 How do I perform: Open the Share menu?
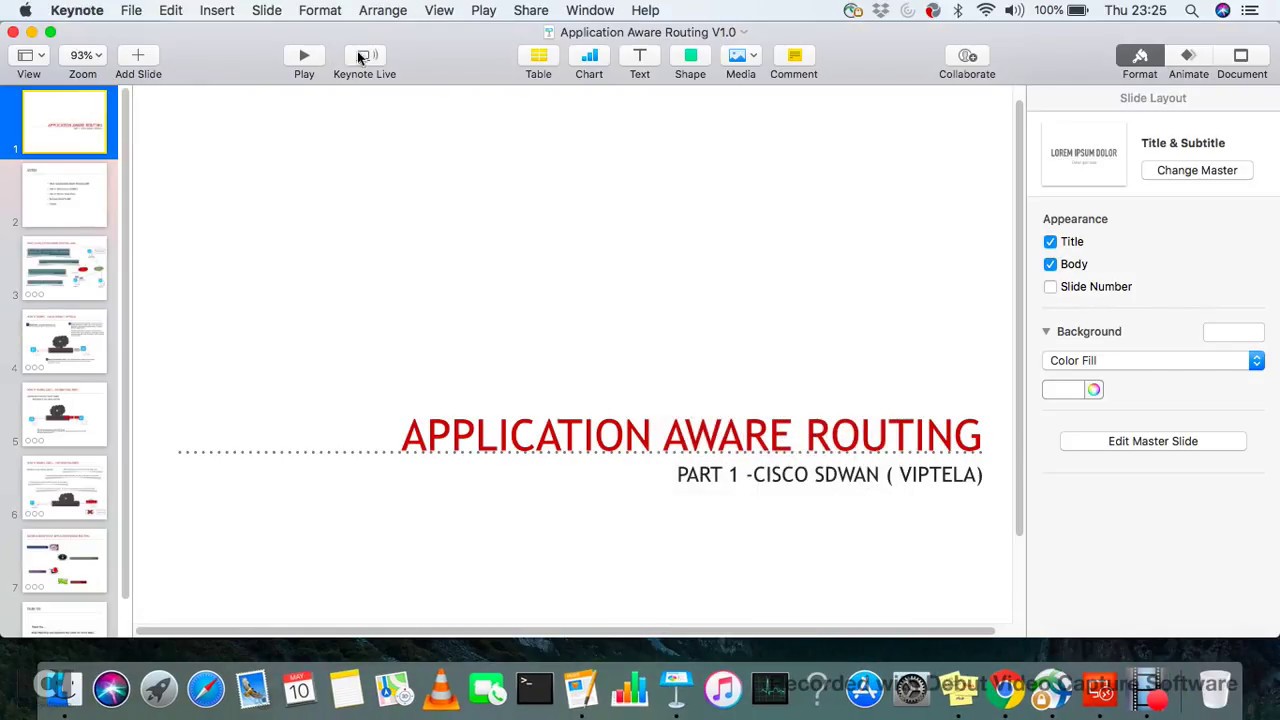(x=531, y=10)
